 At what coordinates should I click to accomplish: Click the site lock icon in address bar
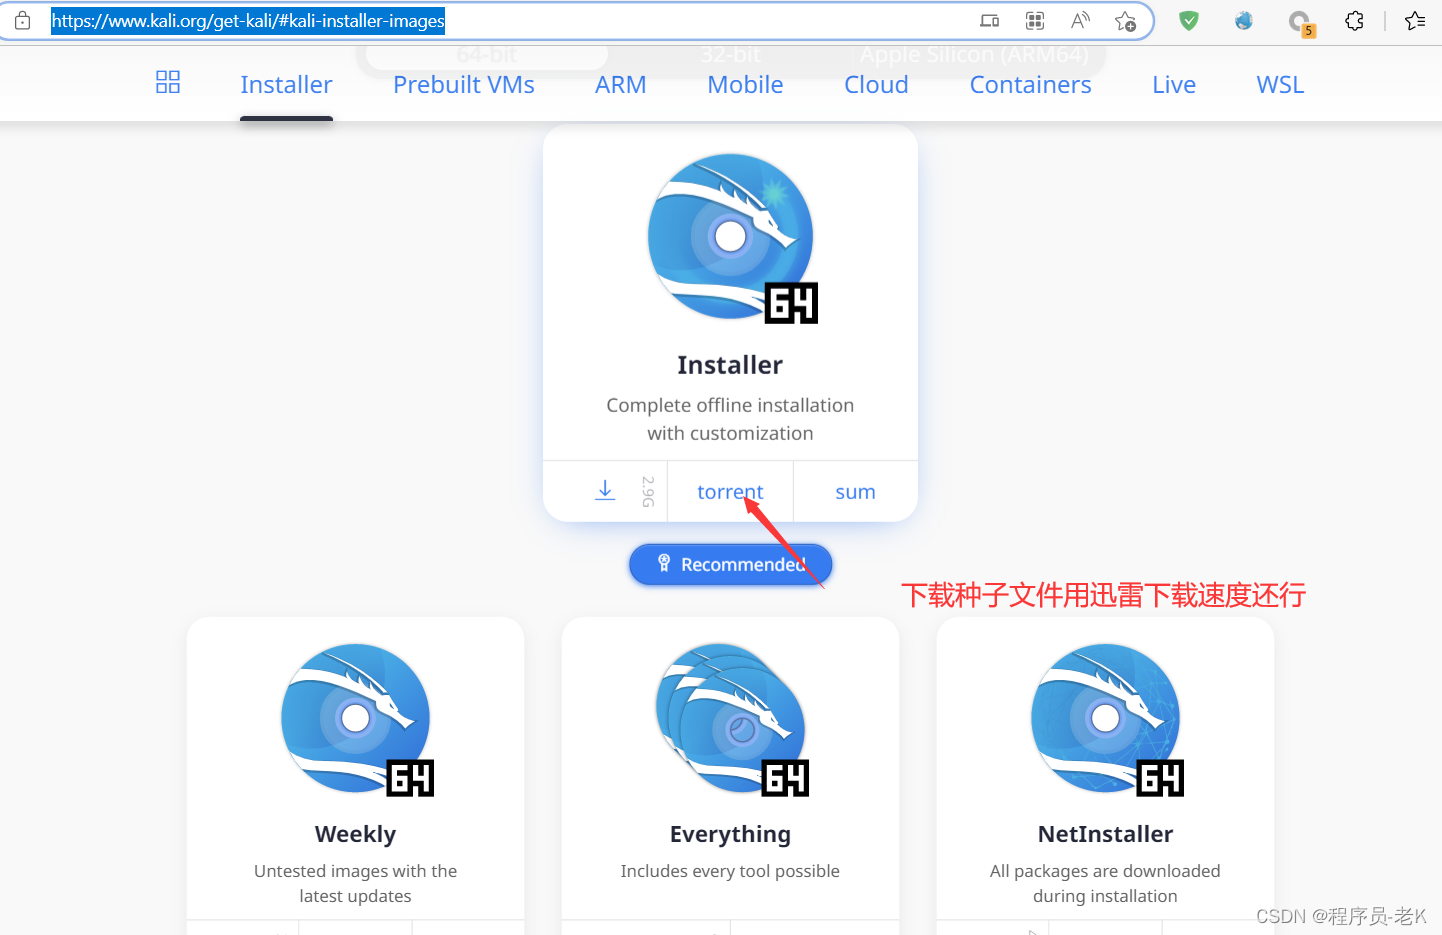pyautogui.click(x=22, y=20)
